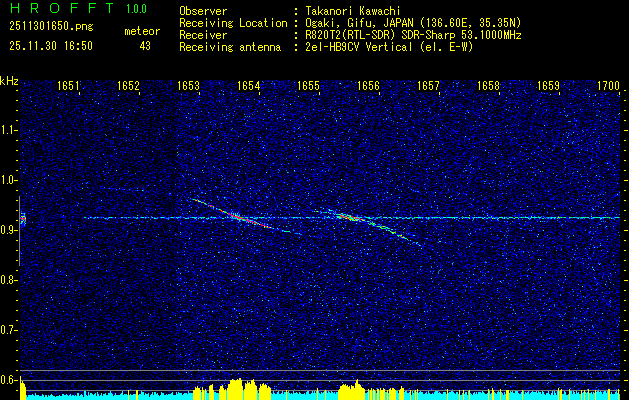The height and width of the screenshot is (400, 629).
Task: Select the filename 2511301650.png
Action: tap(51, 26)
